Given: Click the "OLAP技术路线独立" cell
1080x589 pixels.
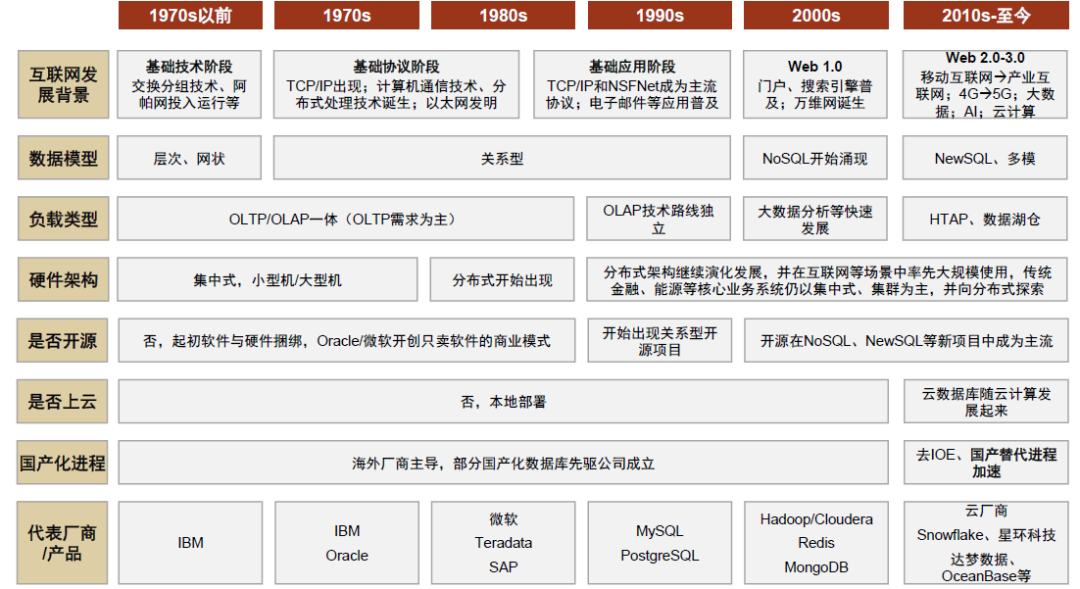Looking at the screenshot, I should (x=658, y=218).
